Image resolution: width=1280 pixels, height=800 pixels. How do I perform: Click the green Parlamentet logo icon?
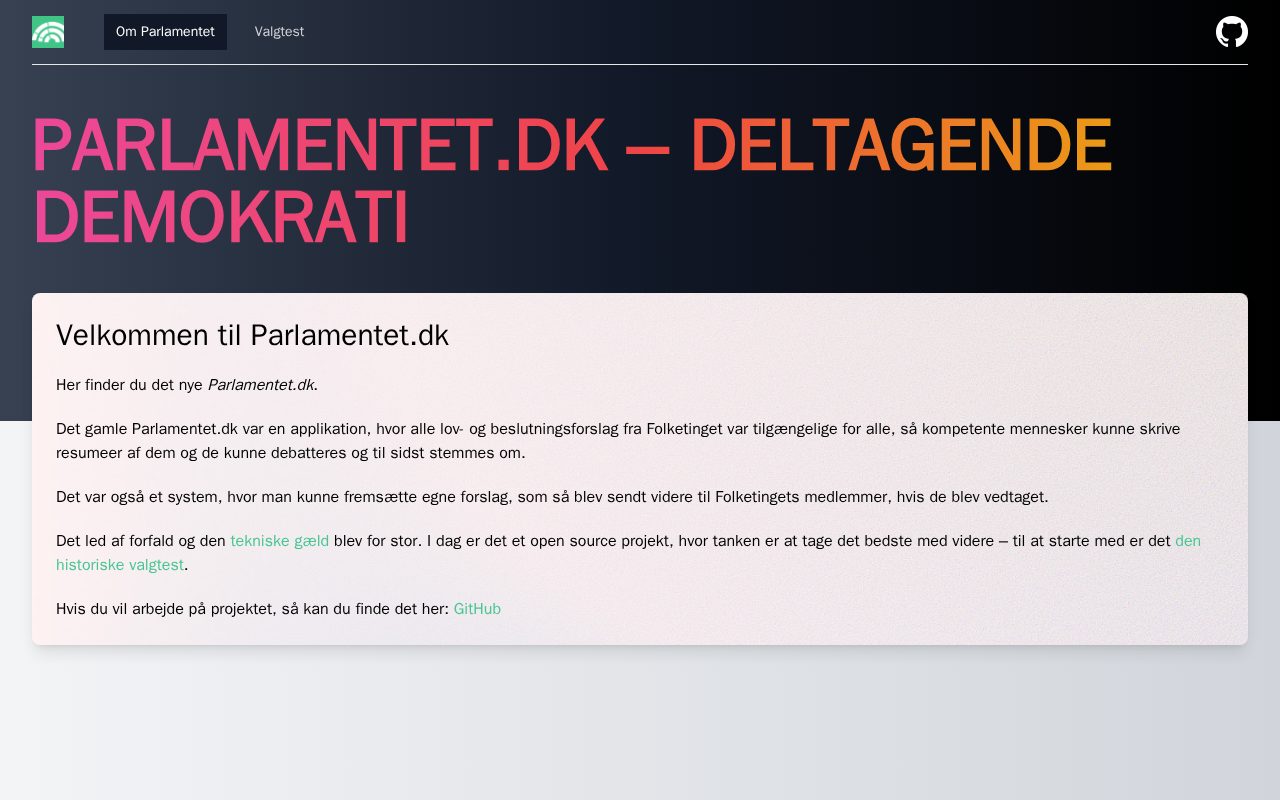pos(48,32)
